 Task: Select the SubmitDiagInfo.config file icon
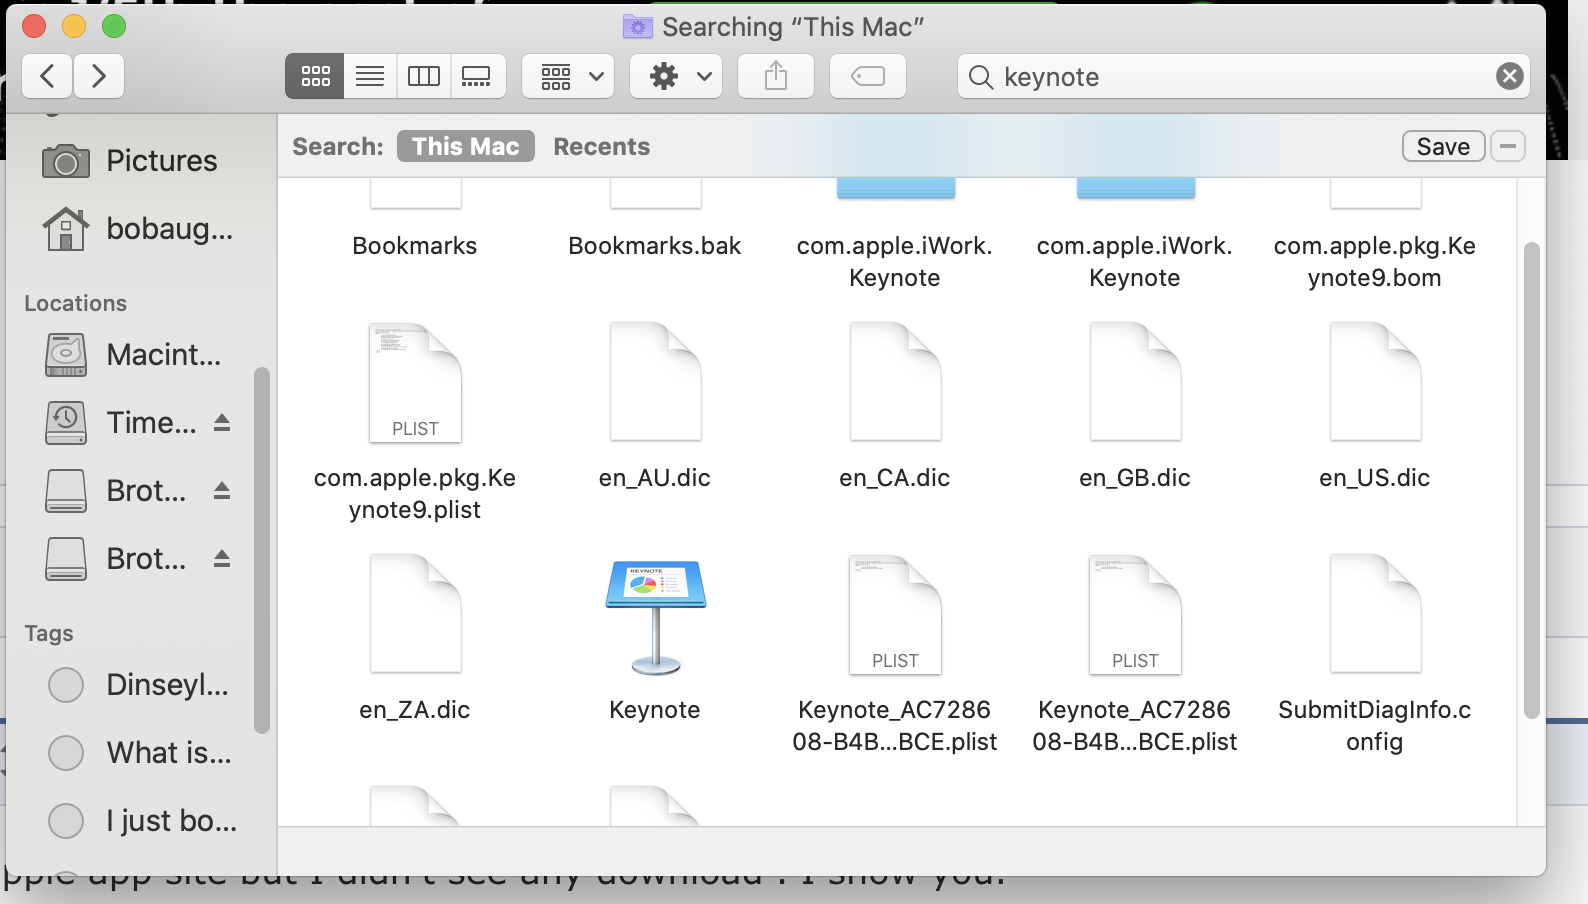click(x=1375, y=614)
